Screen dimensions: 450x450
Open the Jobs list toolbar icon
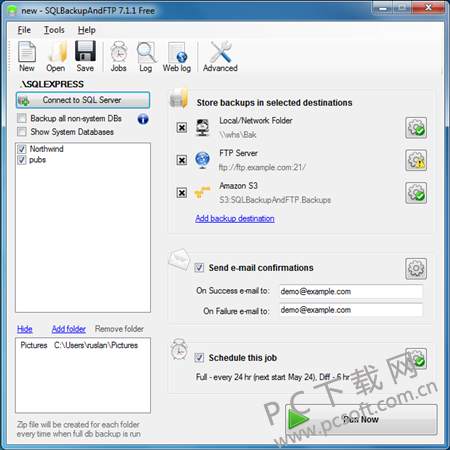pyautogui.click(x=119, y=57)
